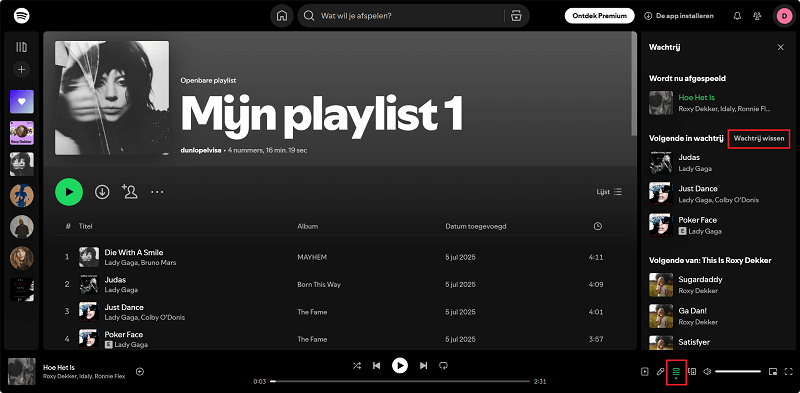Viewport: 800px width, 393px height.
Task: Select 'Ga Dan!' in the queue
Action: coord(717,316)
